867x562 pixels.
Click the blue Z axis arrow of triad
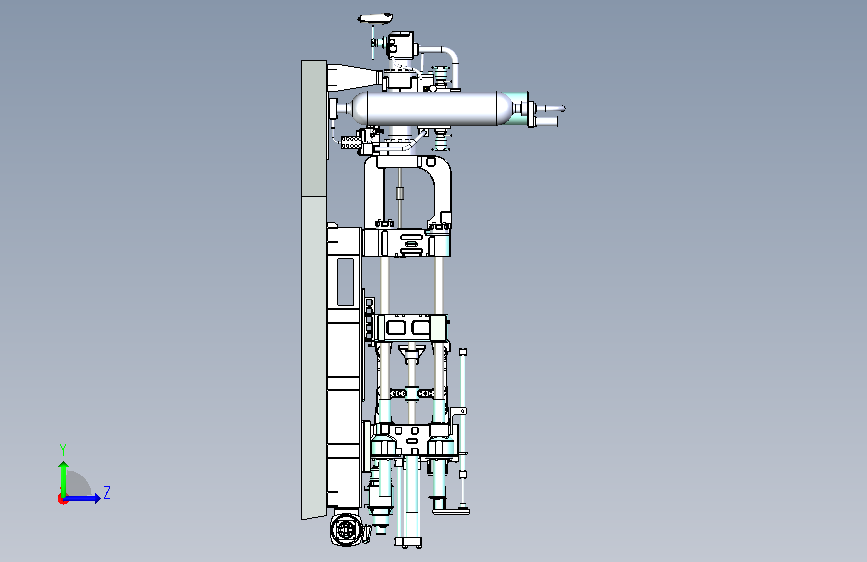(82, 498)
